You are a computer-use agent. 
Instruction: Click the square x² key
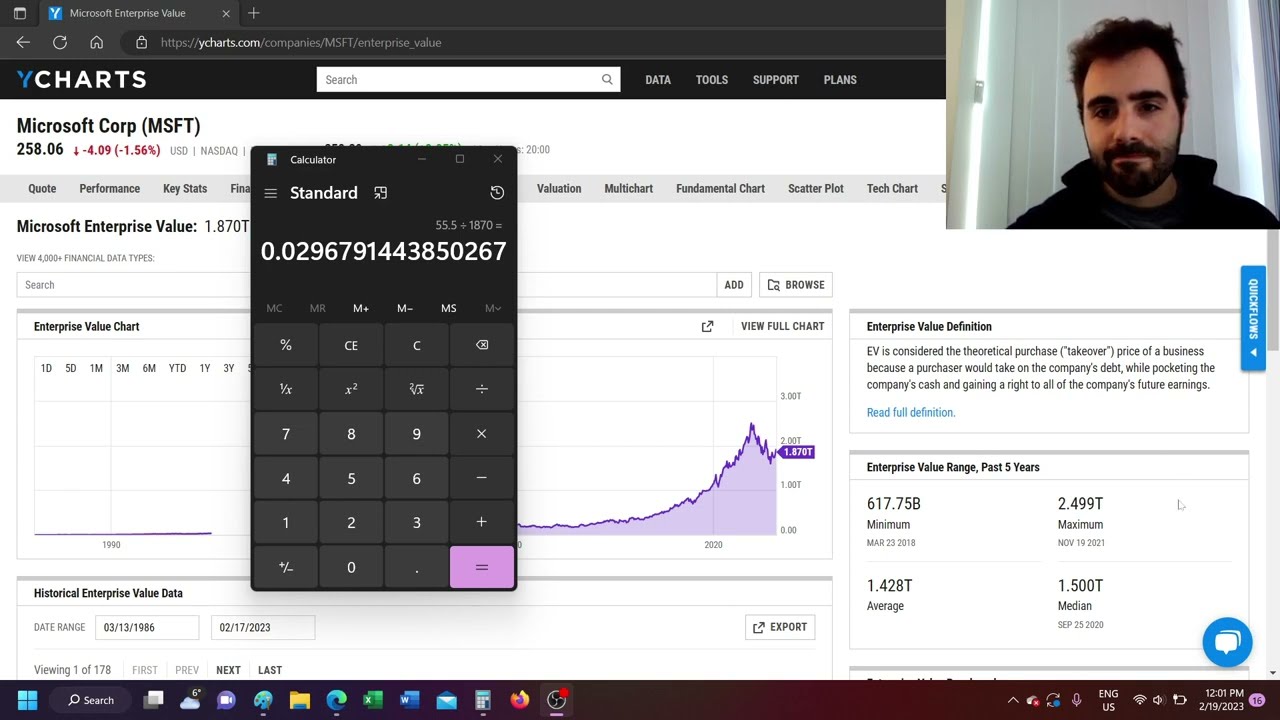351,389
